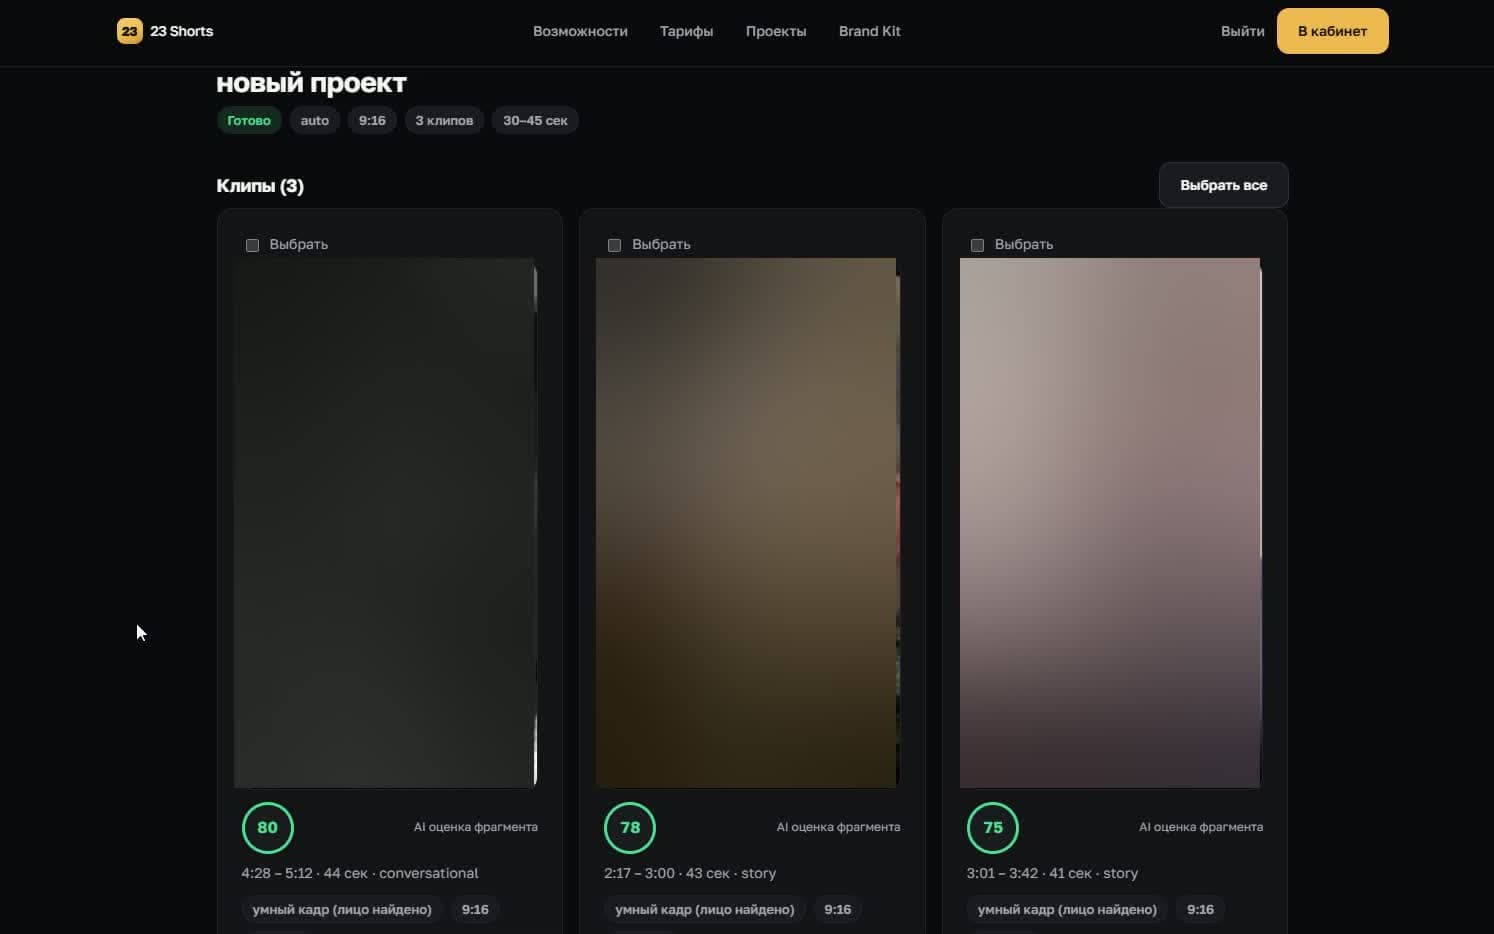Open the conversational clip thumbnail 4:28–5:12
Viewport: 1494px width, 934px height.
386,523
